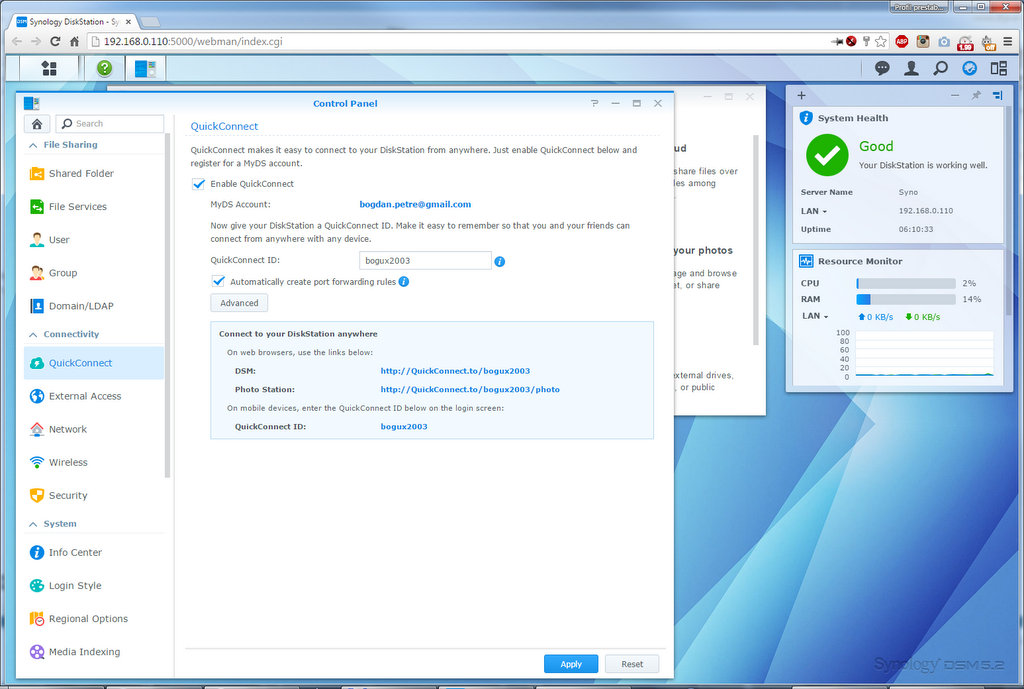
Task: Select Group in the sidebar
Action: click(94, 273)
